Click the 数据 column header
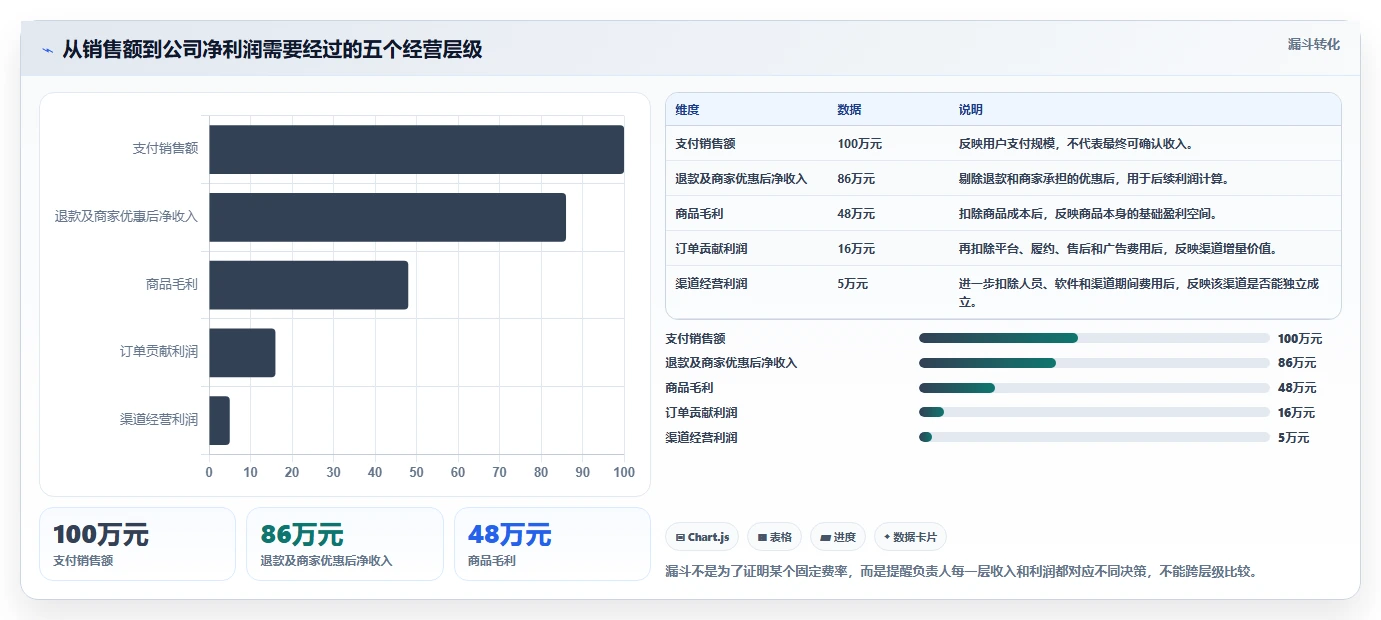Viewport: 1381px width, 620px height. tap(849, 109)
